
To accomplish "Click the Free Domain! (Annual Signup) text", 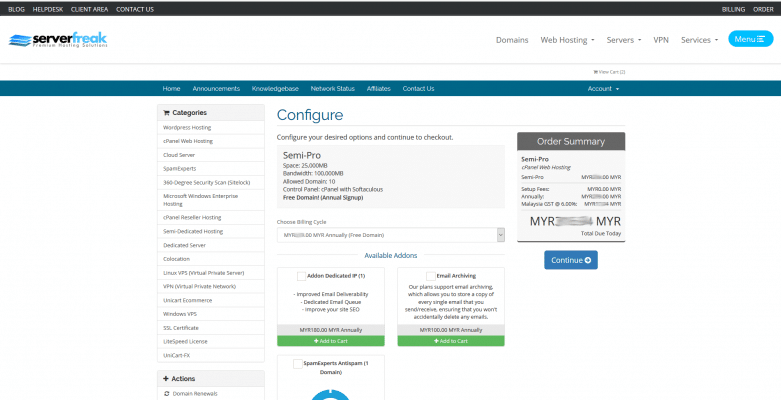I will click(x=323, y=198).
